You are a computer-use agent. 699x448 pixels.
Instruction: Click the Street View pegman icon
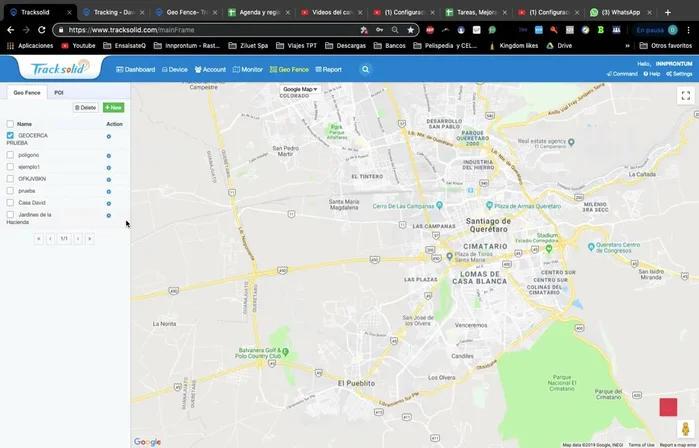coord(686,429)
